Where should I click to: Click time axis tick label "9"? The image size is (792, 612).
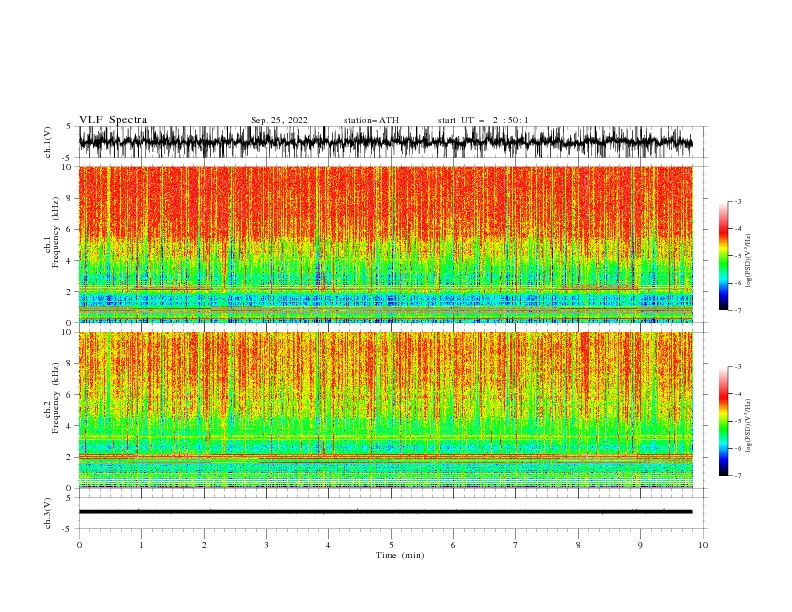click(640, 545)
